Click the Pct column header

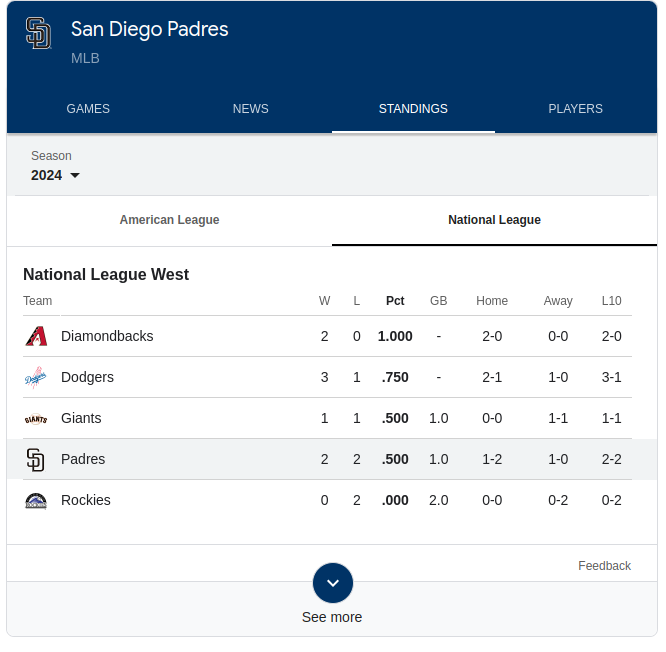(x=395, y=301)
